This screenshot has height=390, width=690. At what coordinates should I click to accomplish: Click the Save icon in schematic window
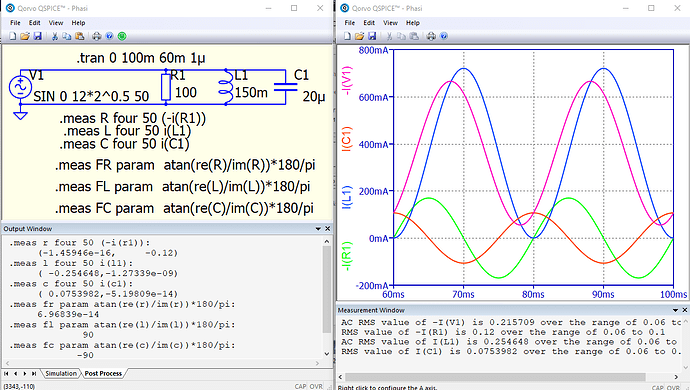[37, 36]
